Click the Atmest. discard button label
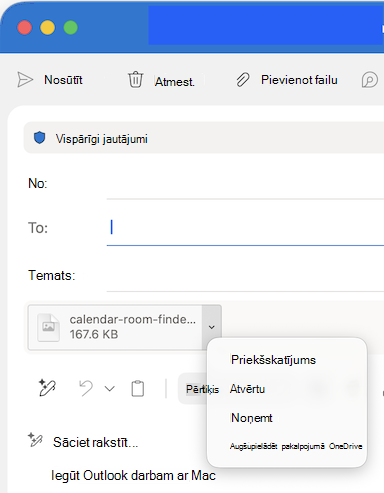Screen dimensions: 384x493 tap(175, 82)
